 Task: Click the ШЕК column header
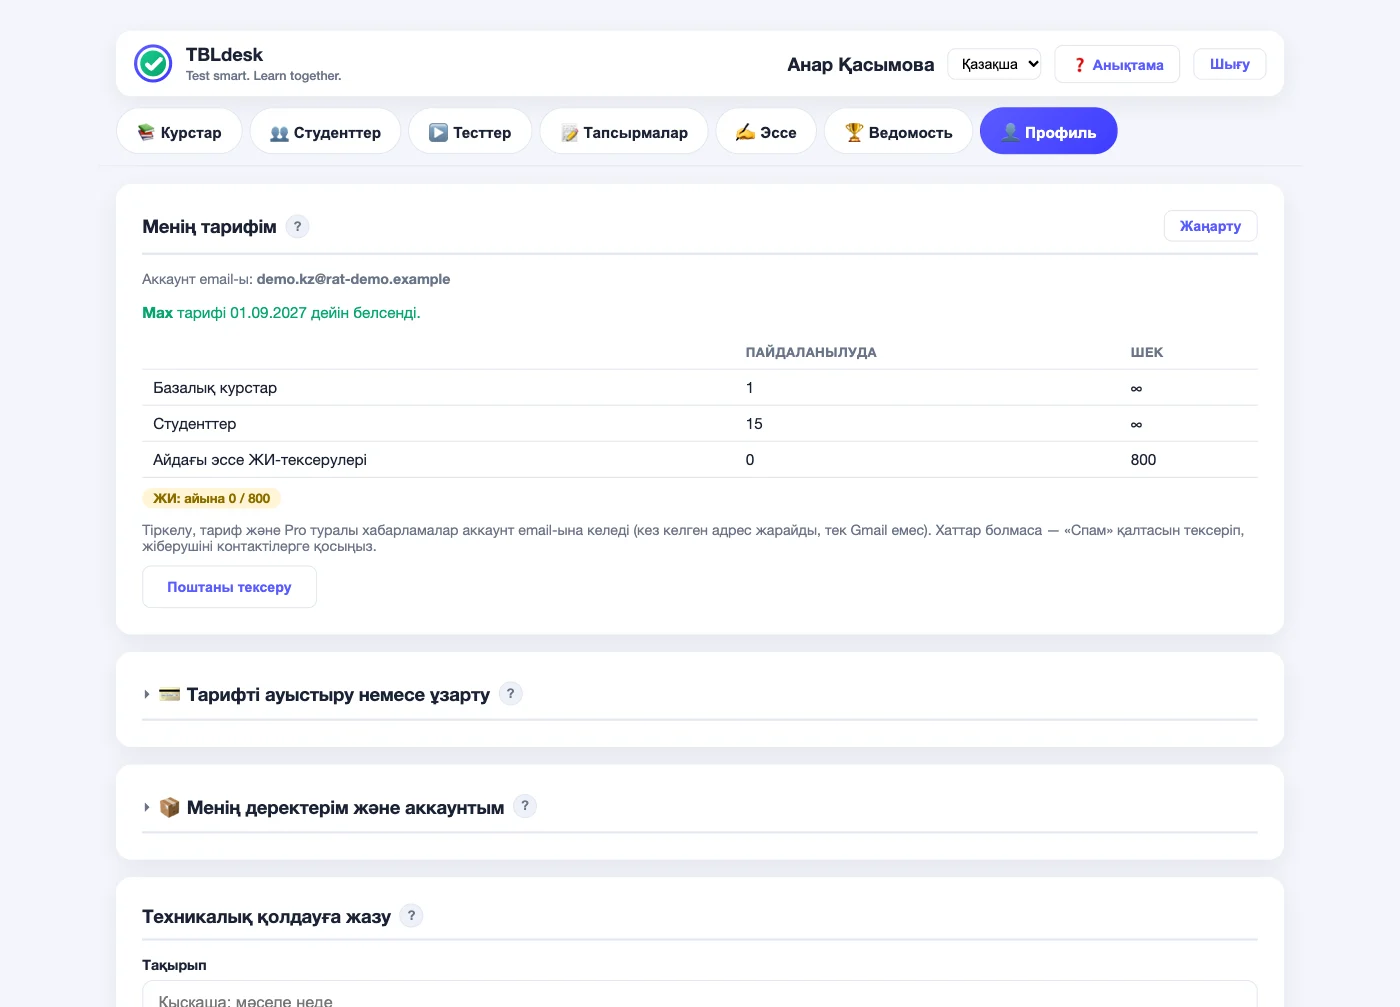1146,352
